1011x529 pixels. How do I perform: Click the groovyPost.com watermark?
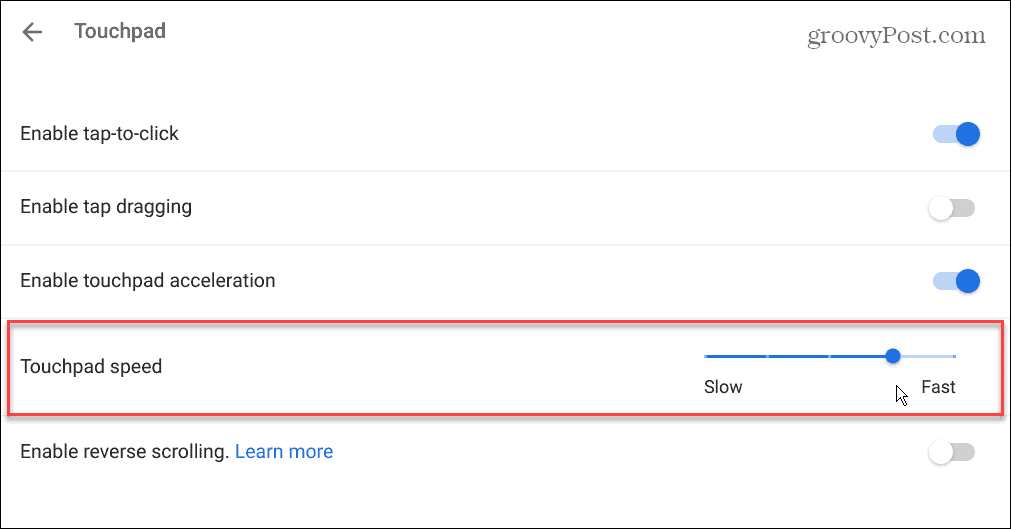pos(896,35)
